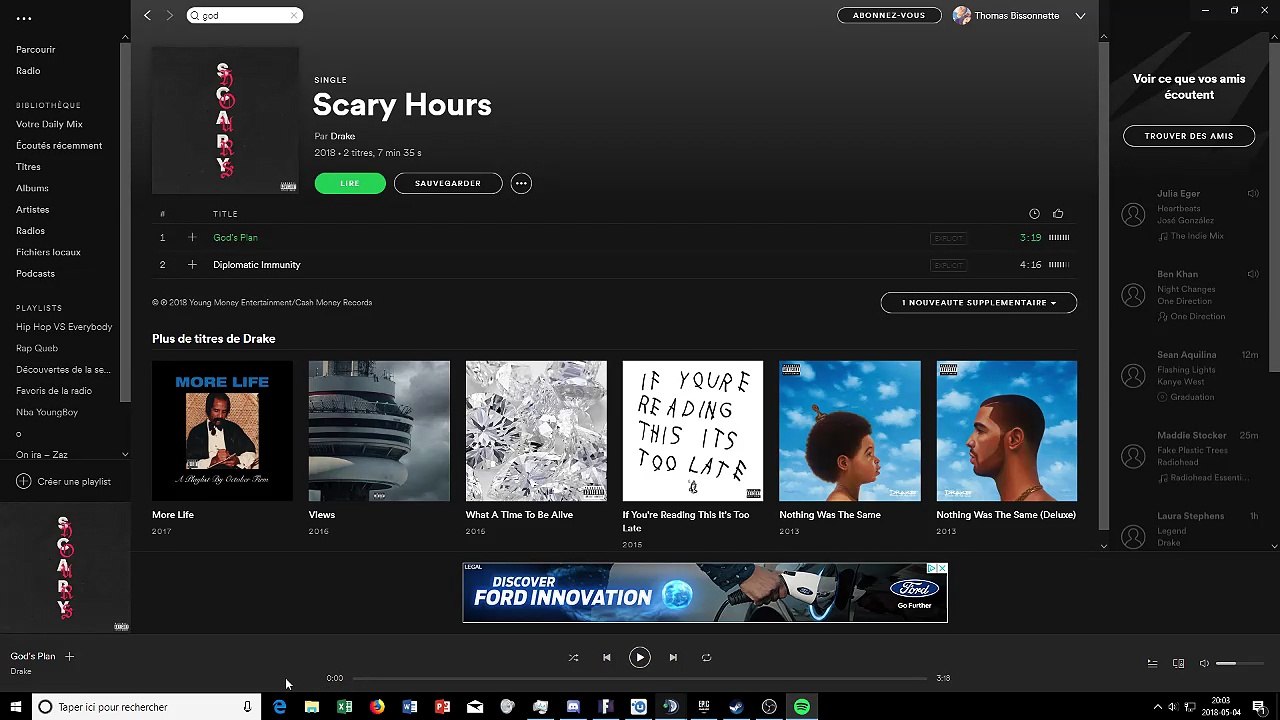Expand the 1 Nouveauté Supplémentaire dropdown
The image size is (1280, 720).
pyautogui.click(x=978, y=302)
